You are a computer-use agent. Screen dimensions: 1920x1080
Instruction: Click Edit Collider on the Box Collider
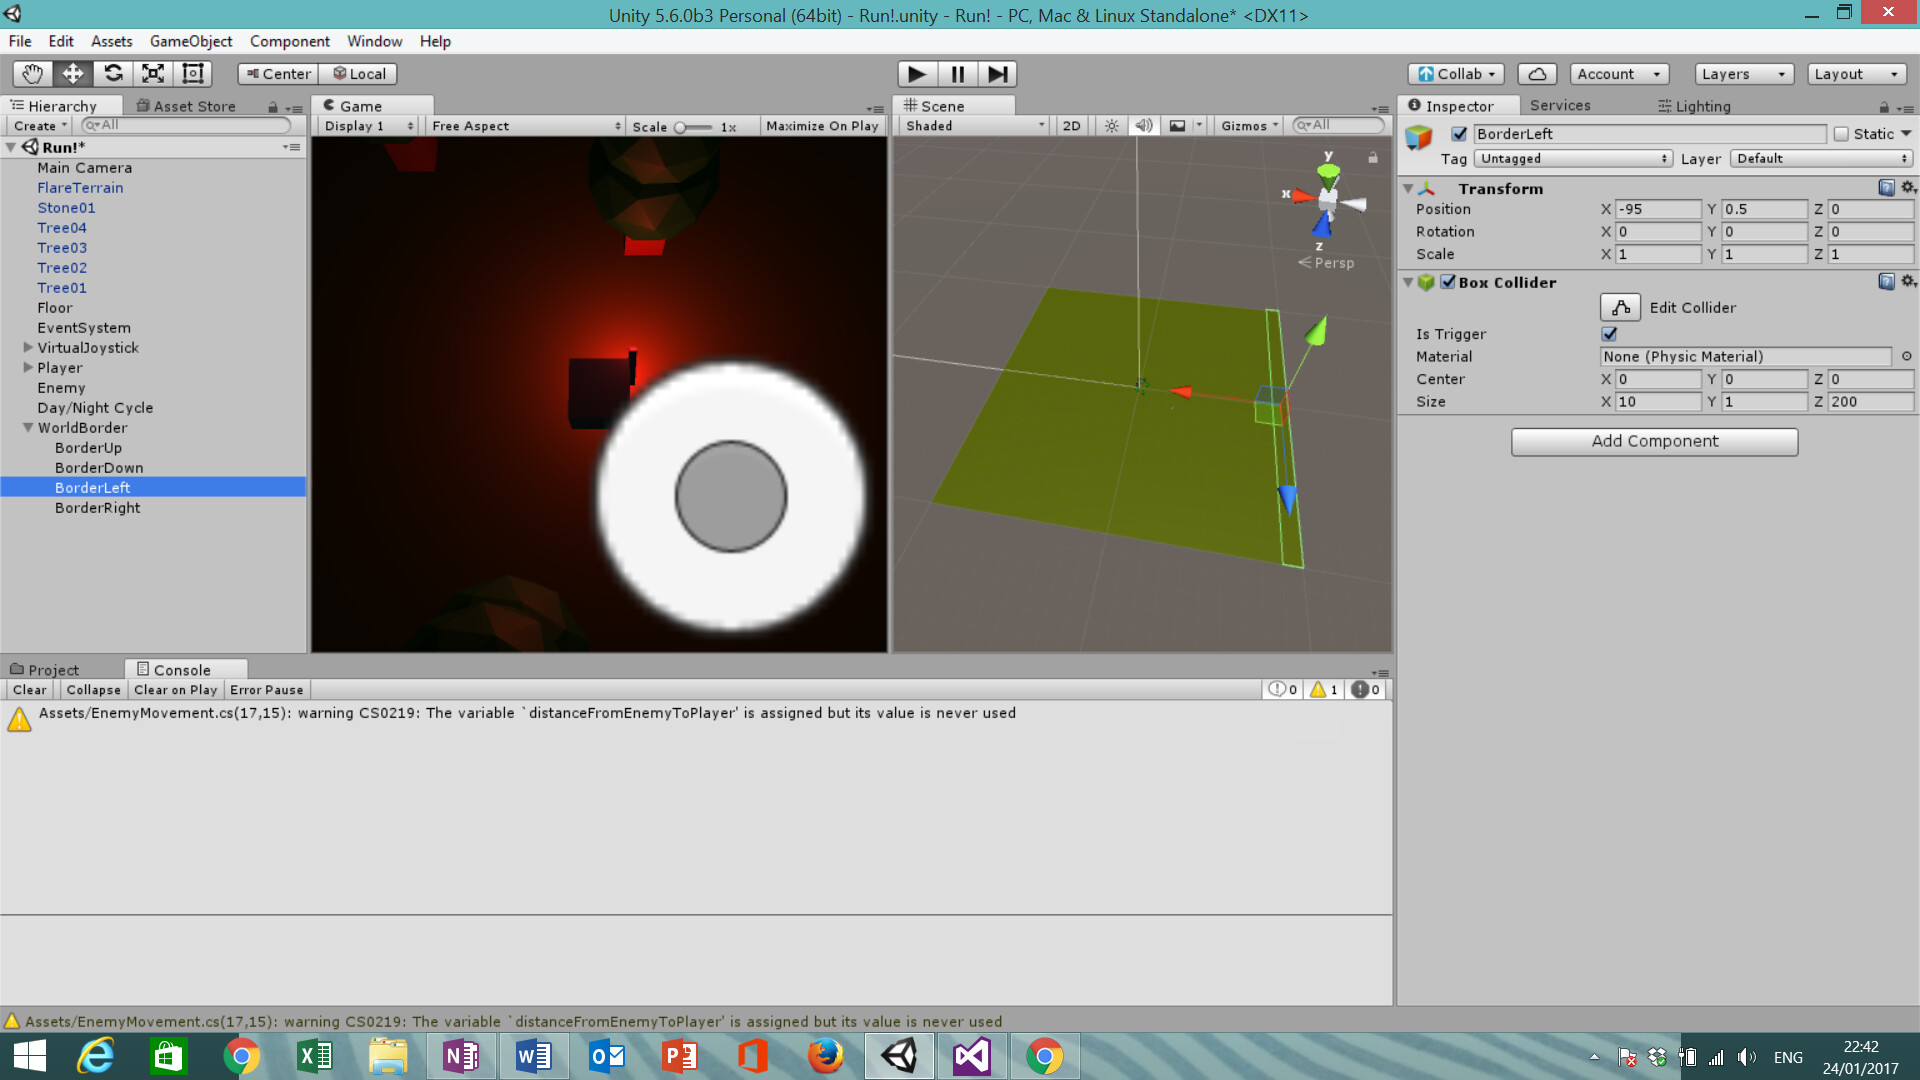[x=1619, y=307]
